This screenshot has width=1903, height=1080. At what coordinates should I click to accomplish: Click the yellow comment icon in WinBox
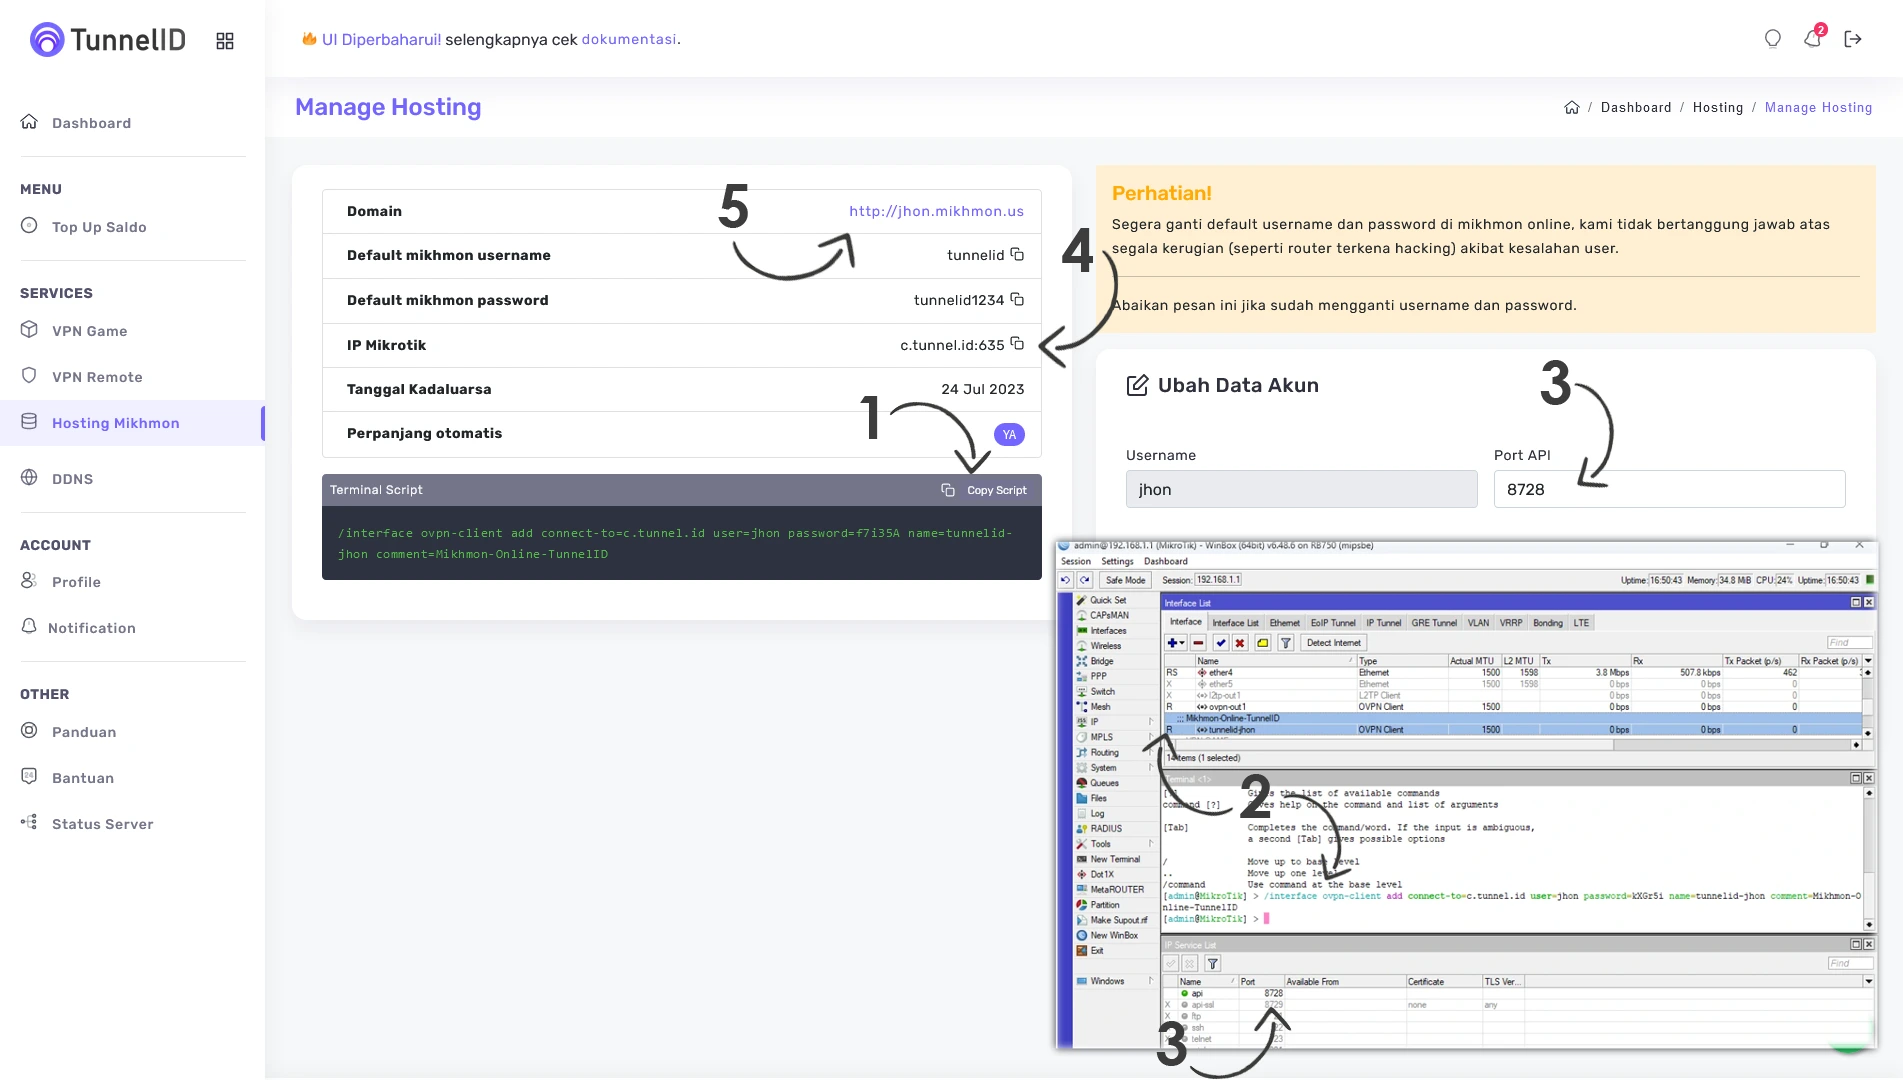coord(1263,643)
